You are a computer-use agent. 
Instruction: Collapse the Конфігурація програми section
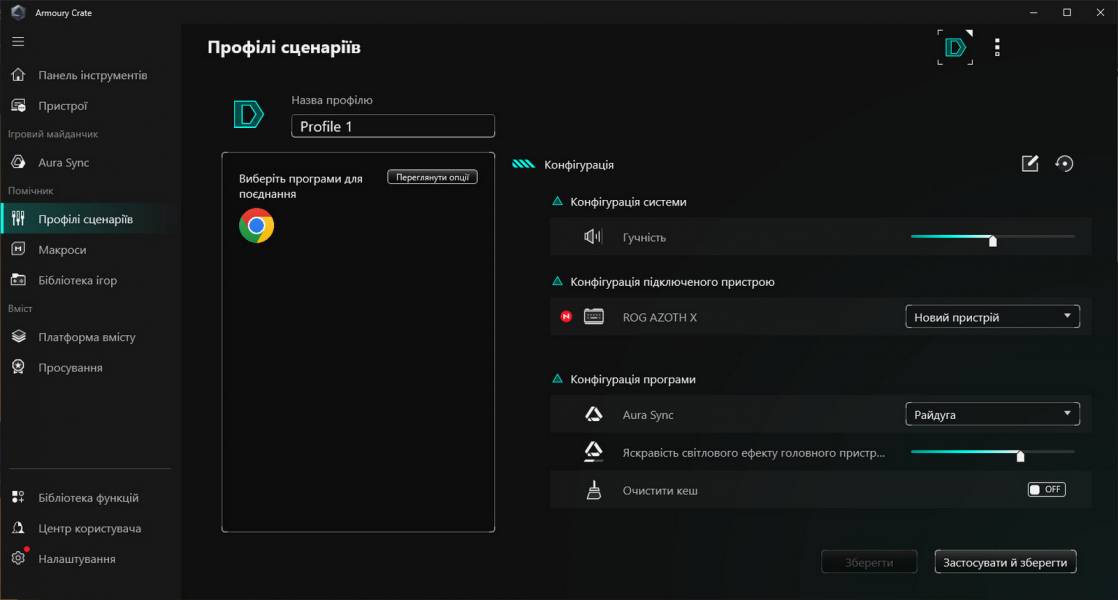(x=558, y=380)
